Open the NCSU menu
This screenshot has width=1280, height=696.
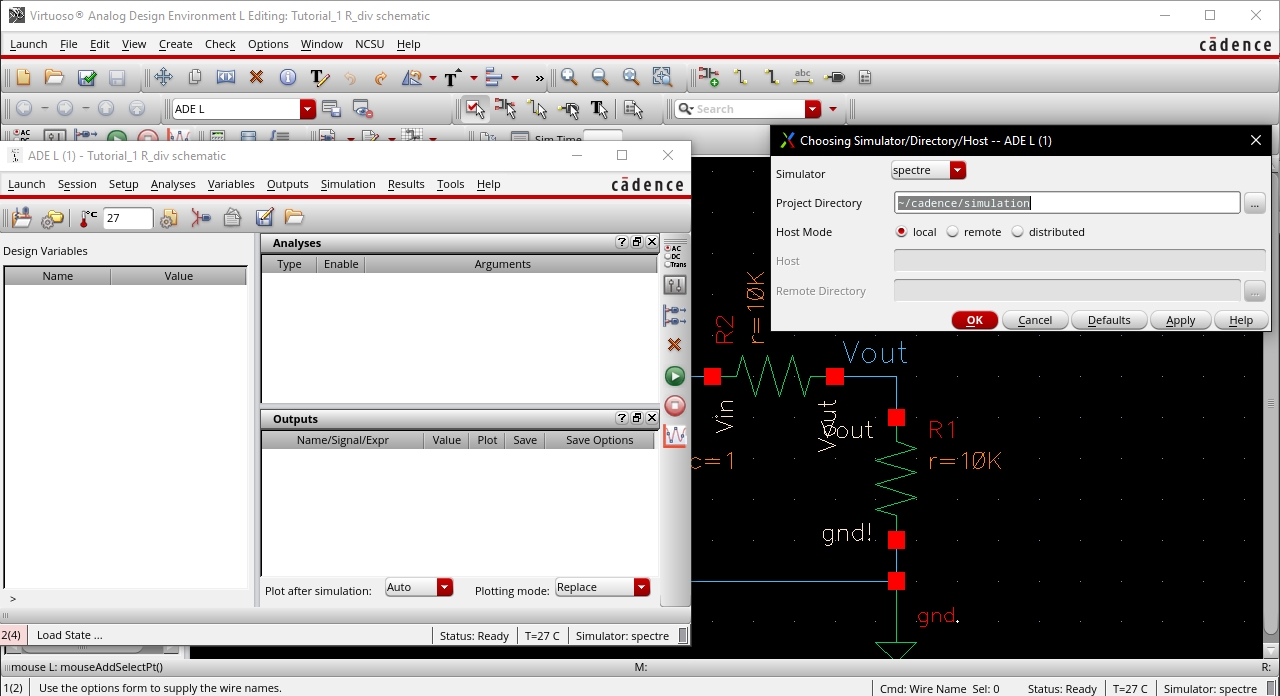click(369, 44)
